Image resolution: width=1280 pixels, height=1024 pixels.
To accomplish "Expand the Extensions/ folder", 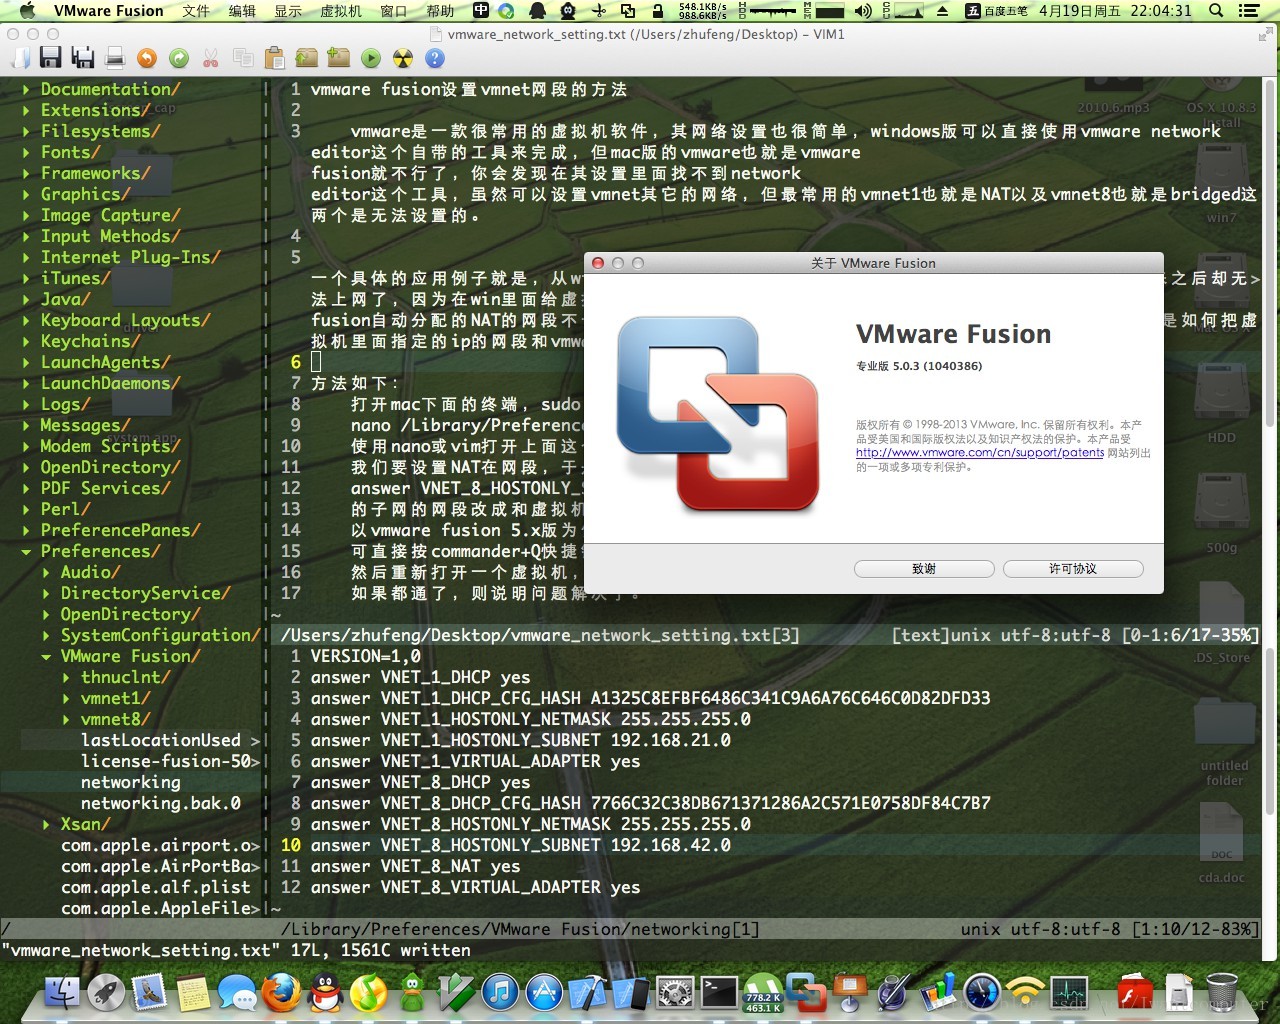I will click(x=27, y=110).
